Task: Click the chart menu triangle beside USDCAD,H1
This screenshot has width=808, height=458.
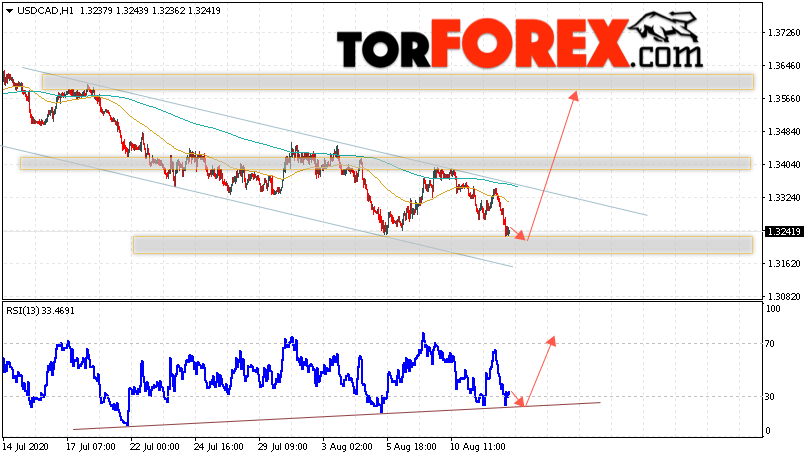Action: (9, 11)
